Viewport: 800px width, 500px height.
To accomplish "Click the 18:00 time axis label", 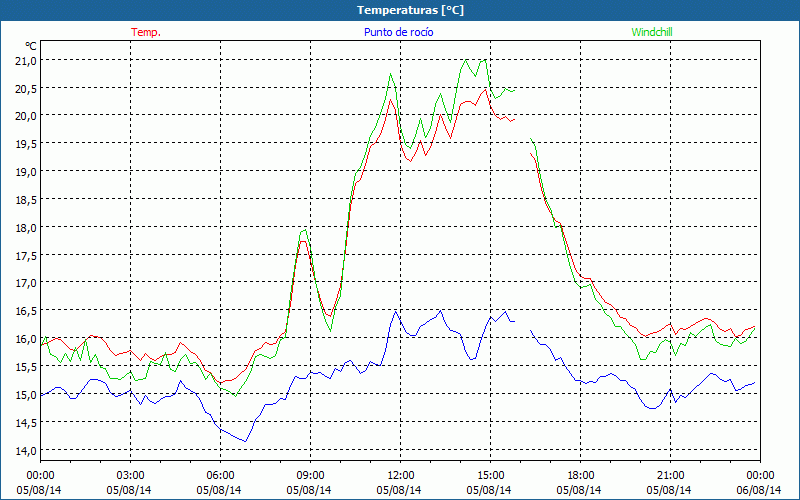I will pos(580,475).
